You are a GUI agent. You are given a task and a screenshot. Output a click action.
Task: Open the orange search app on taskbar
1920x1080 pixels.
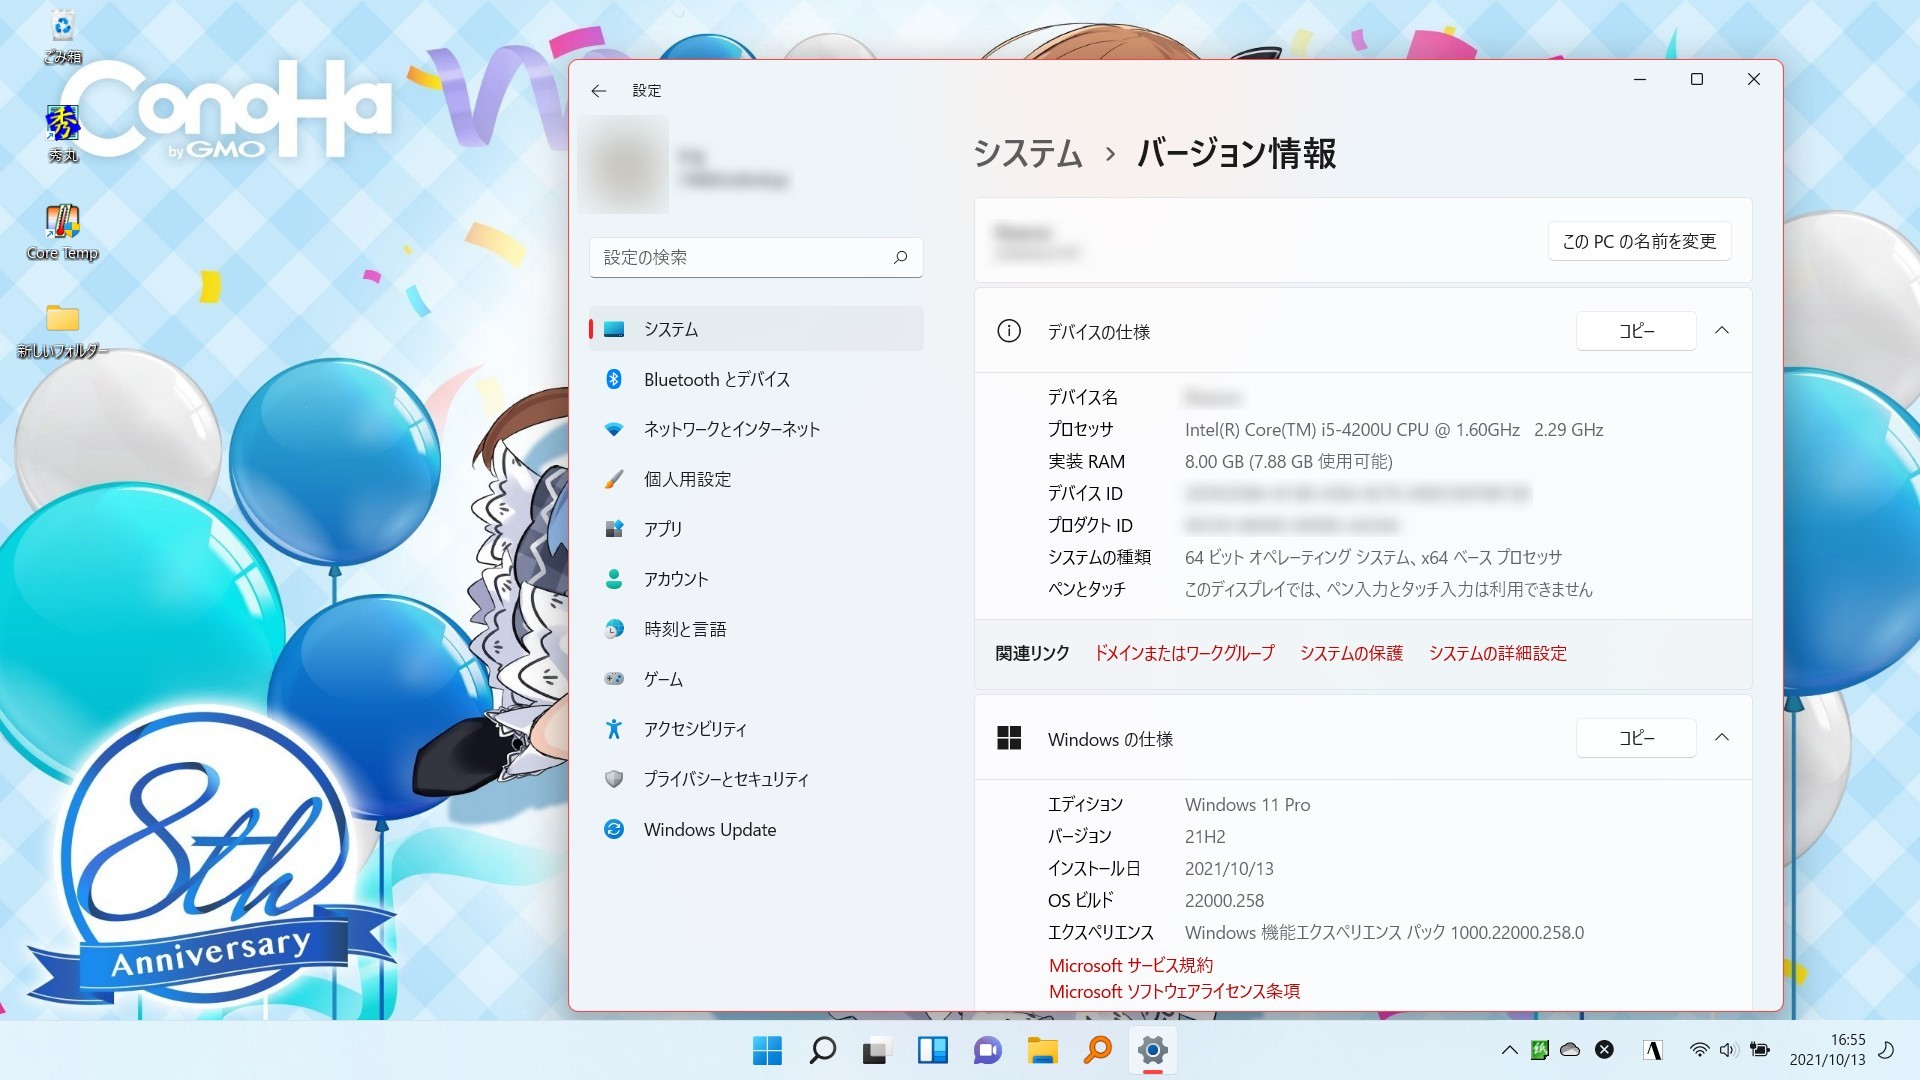[1097, 1050]
